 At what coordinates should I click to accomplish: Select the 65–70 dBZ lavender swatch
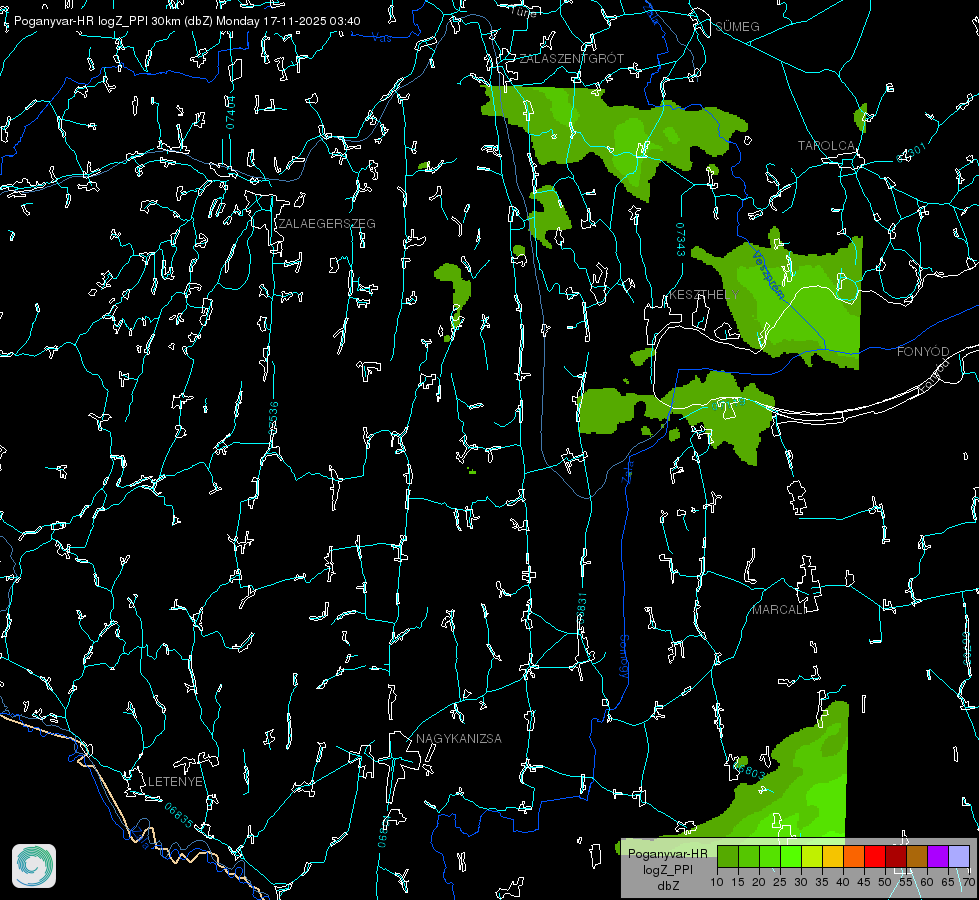(958, 856)
